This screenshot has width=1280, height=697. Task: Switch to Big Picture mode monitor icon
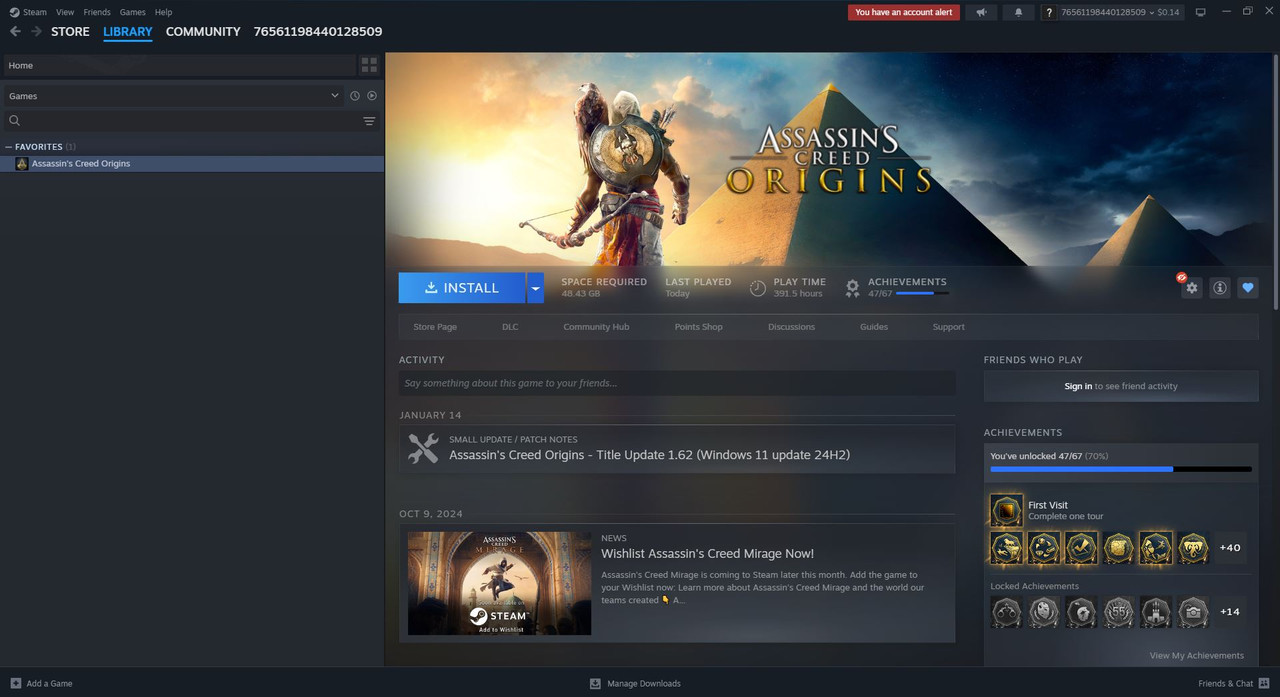click(x=1201, y=12)
